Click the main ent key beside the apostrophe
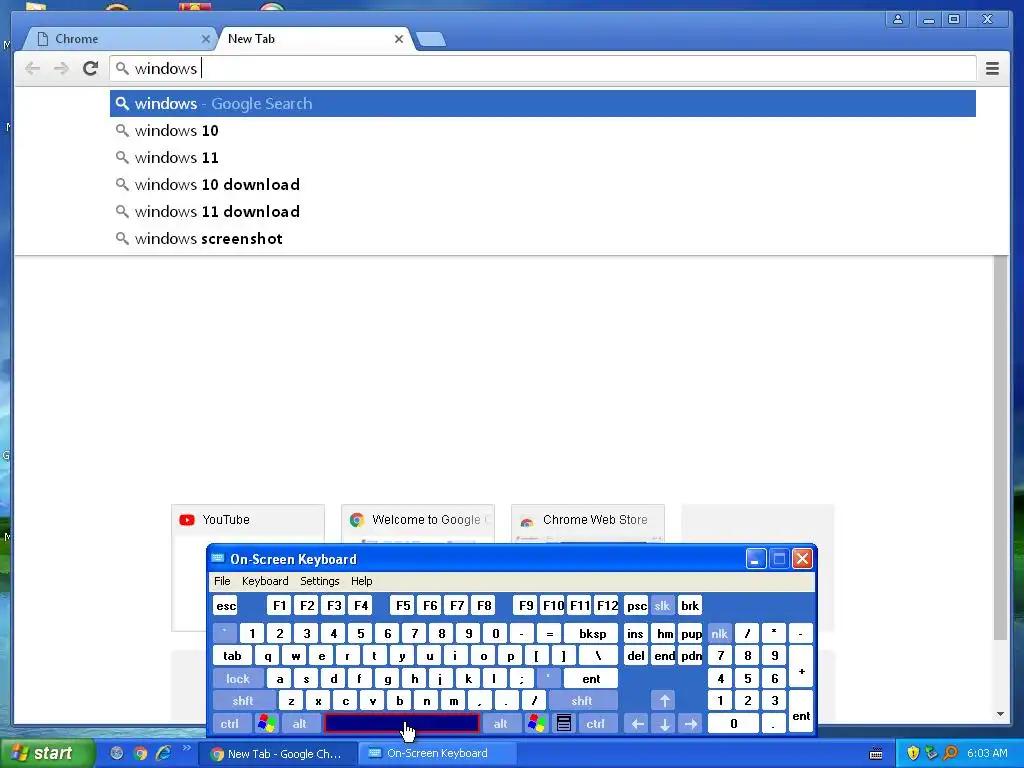 click(591, 679)
